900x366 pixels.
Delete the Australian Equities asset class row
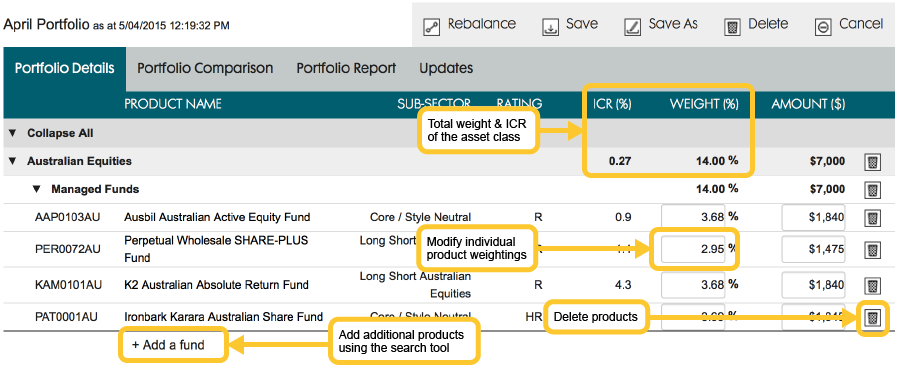click(x=872, y=162)
